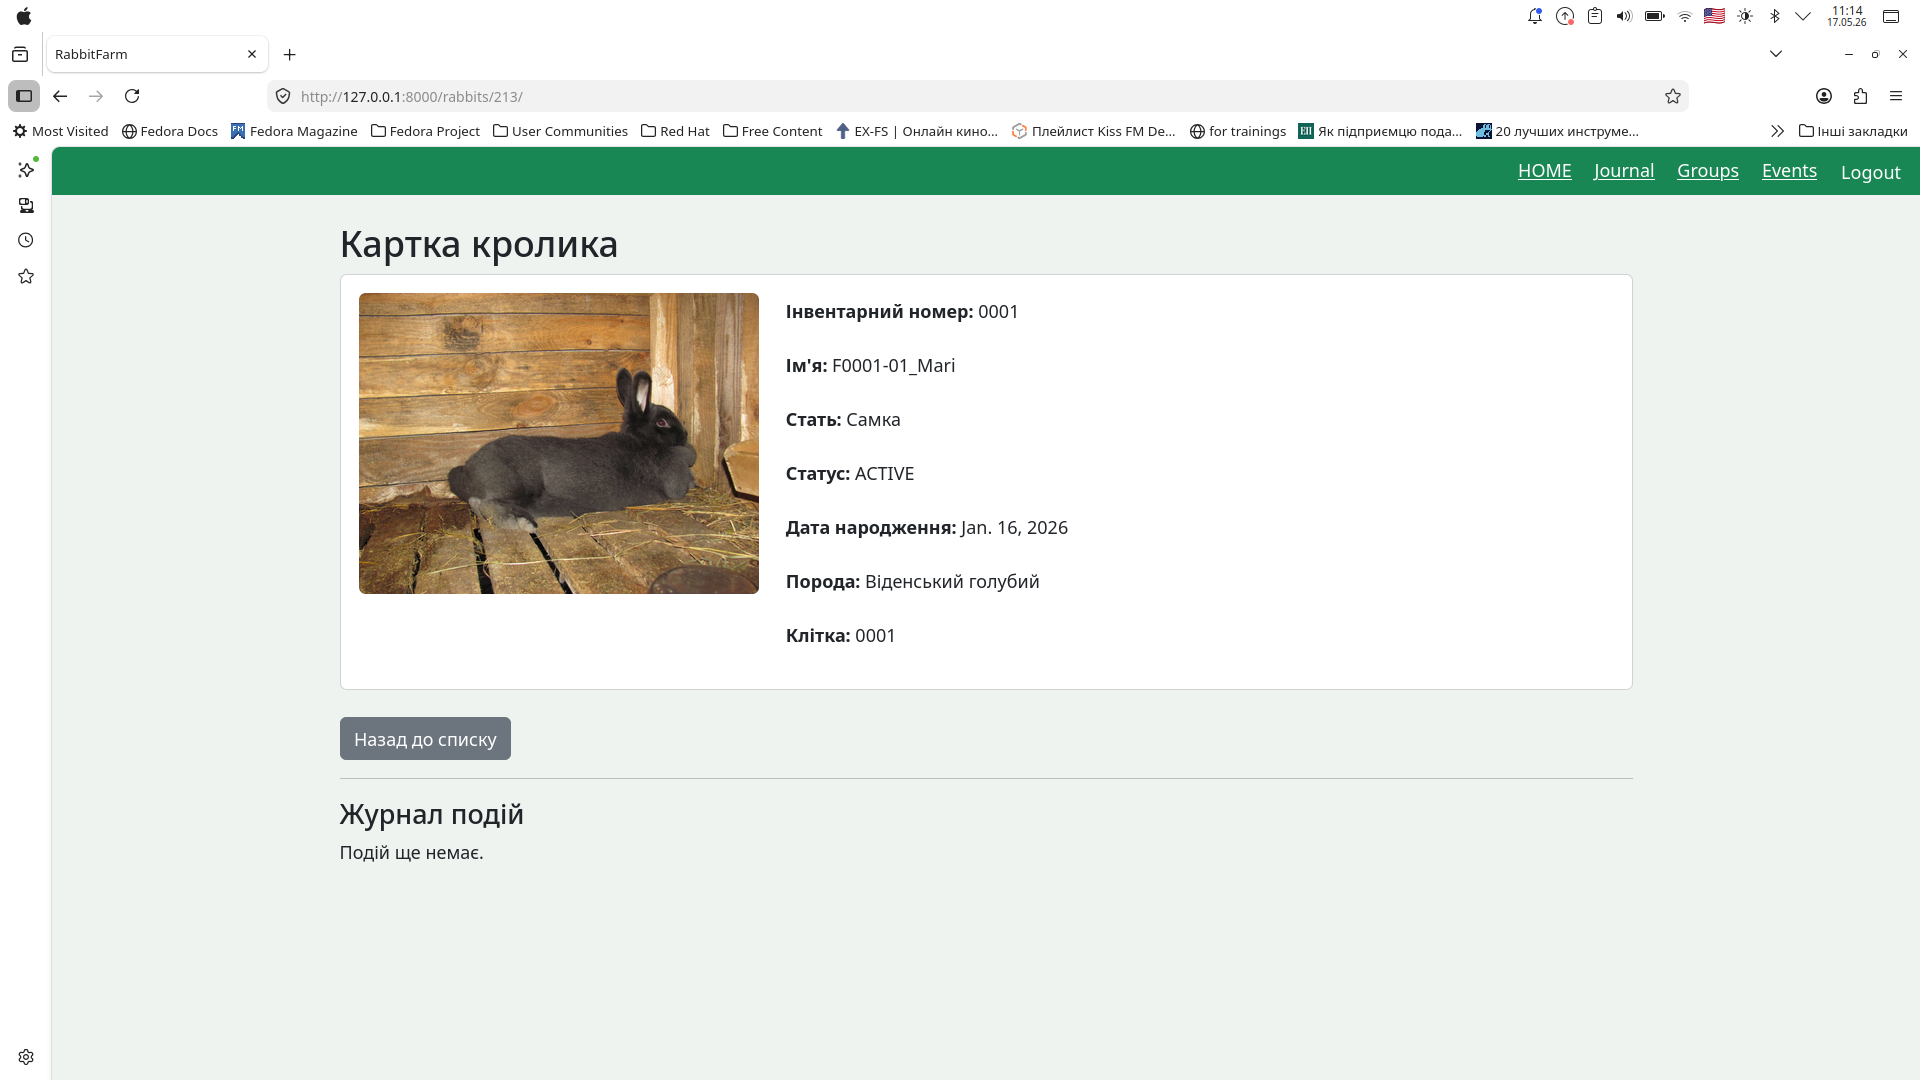Show more bookmarks chevron
The image size is (1920, 1080).
(x=1777, y=131)
